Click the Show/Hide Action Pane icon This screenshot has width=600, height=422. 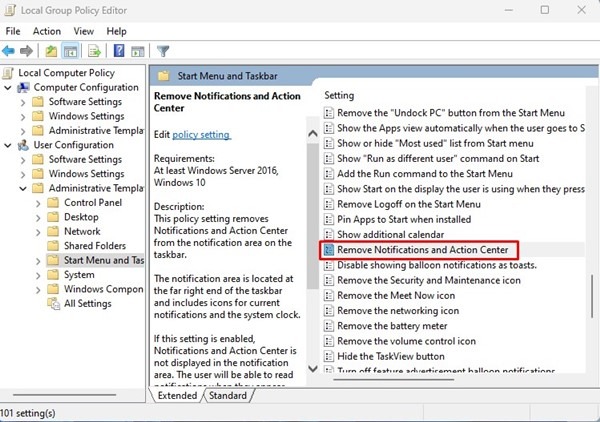pyautogui.click(x=137, y=51)
